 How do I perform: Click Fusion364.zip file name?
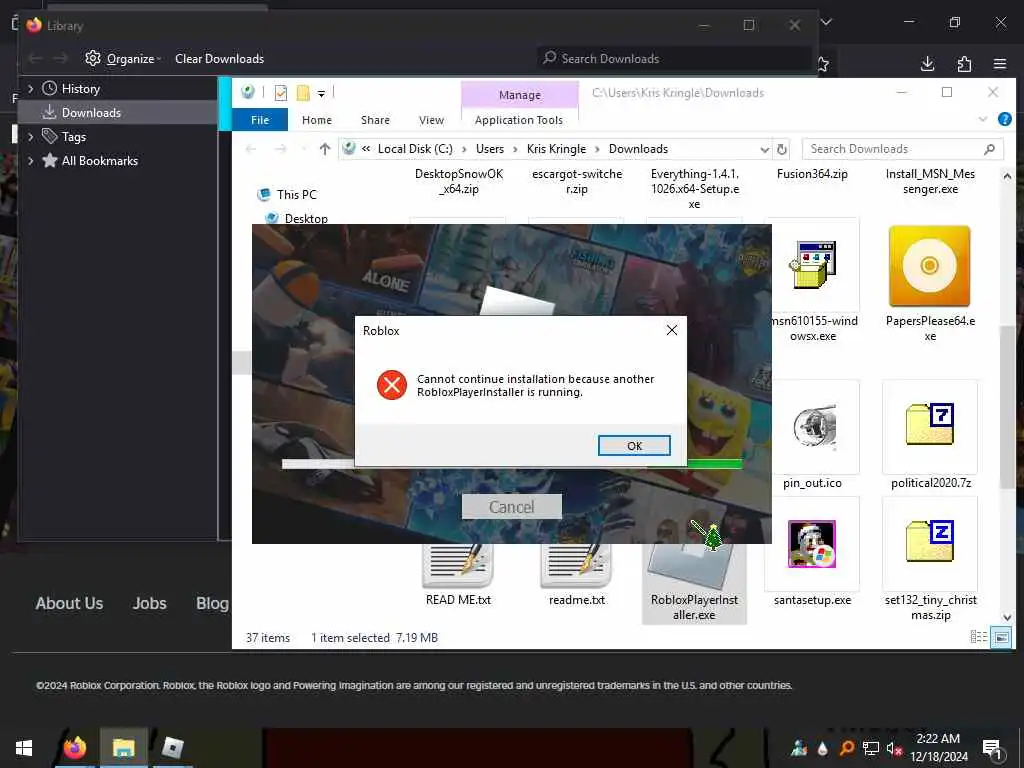point(812,174)
